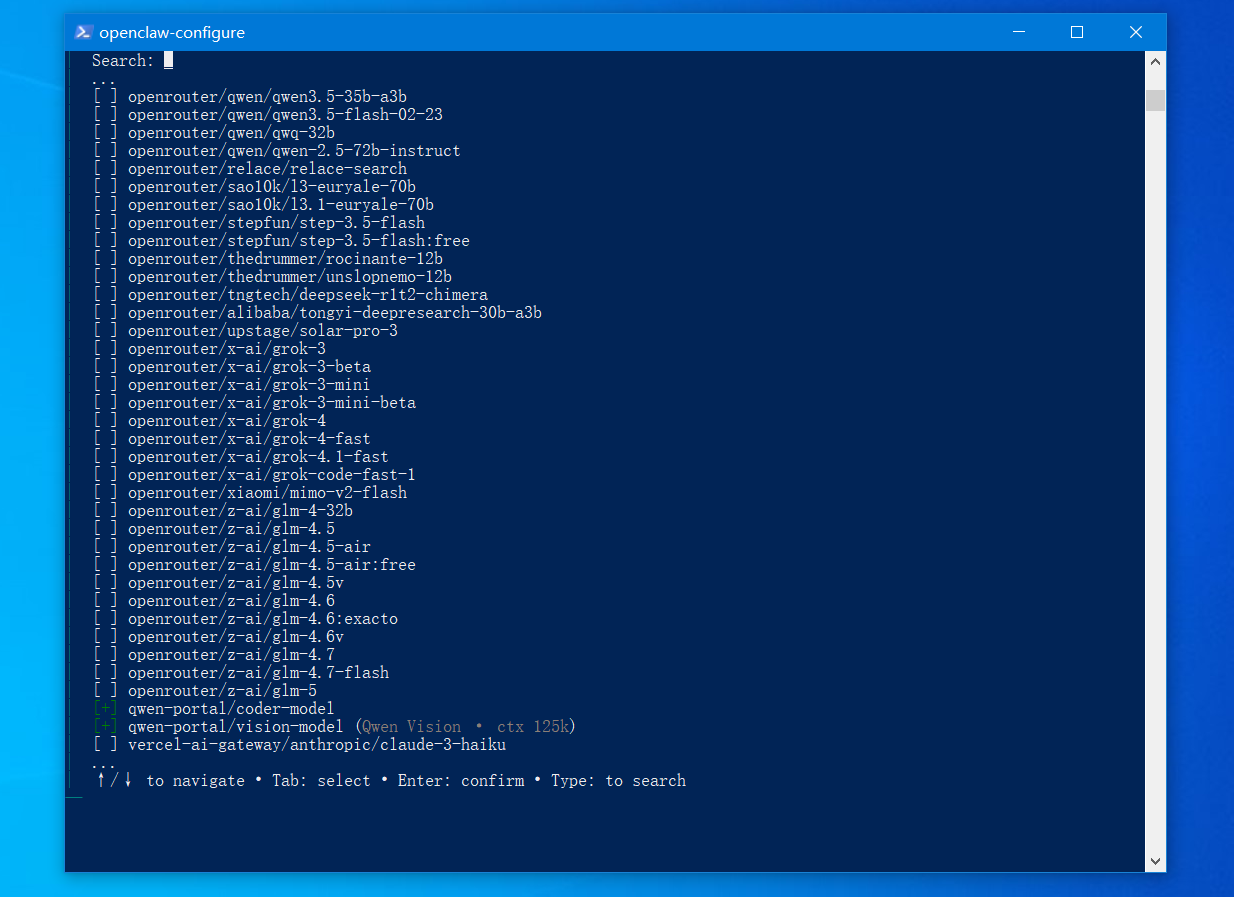Click the row openrouter/thedrummer/unslopnemo-12b
The height and width of the screenshot is (897, 1234).
(x=272, y=277)
